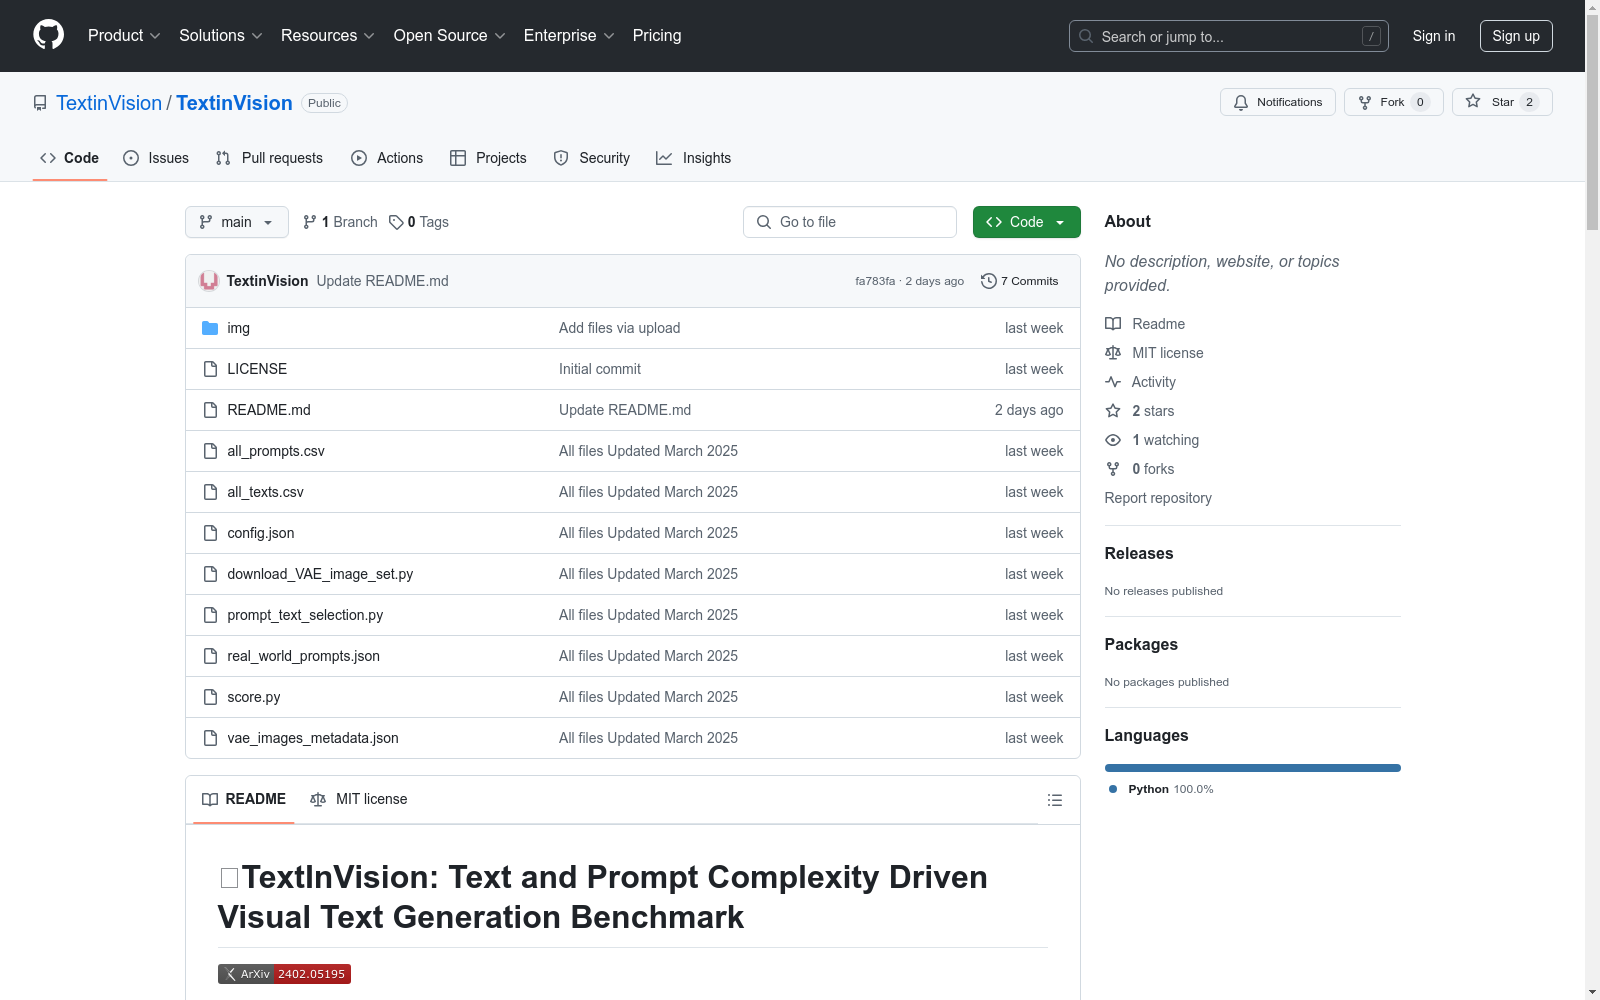Click the Notifications bell icon
The height and width of the screenshot is (1000, 1600).
[1241, 102]
